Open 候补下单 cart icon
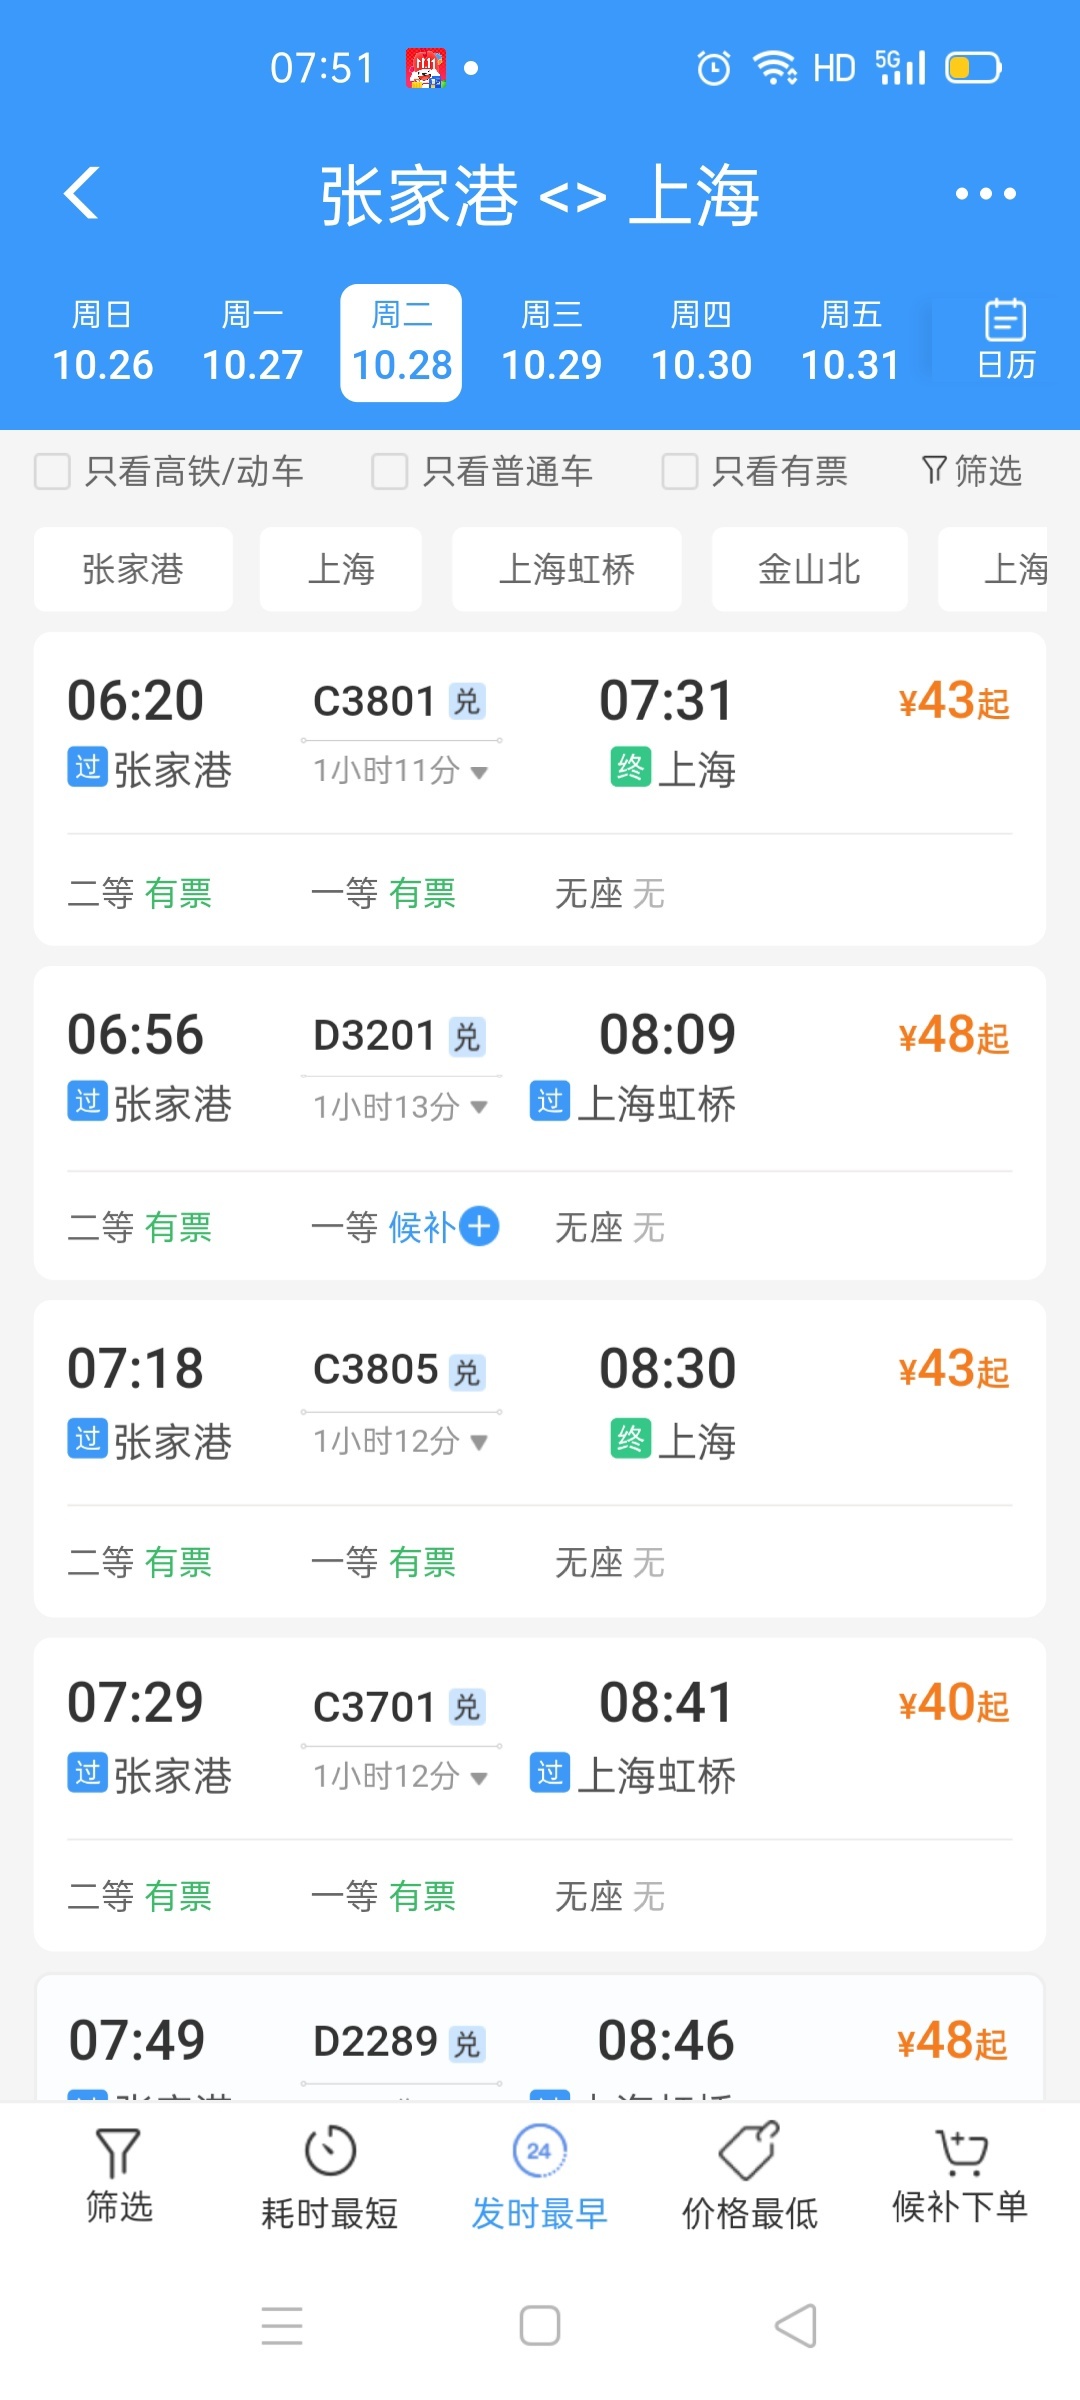Screen dimensions: 1080x2400 pyautogui.click(x=960, y=2152)
